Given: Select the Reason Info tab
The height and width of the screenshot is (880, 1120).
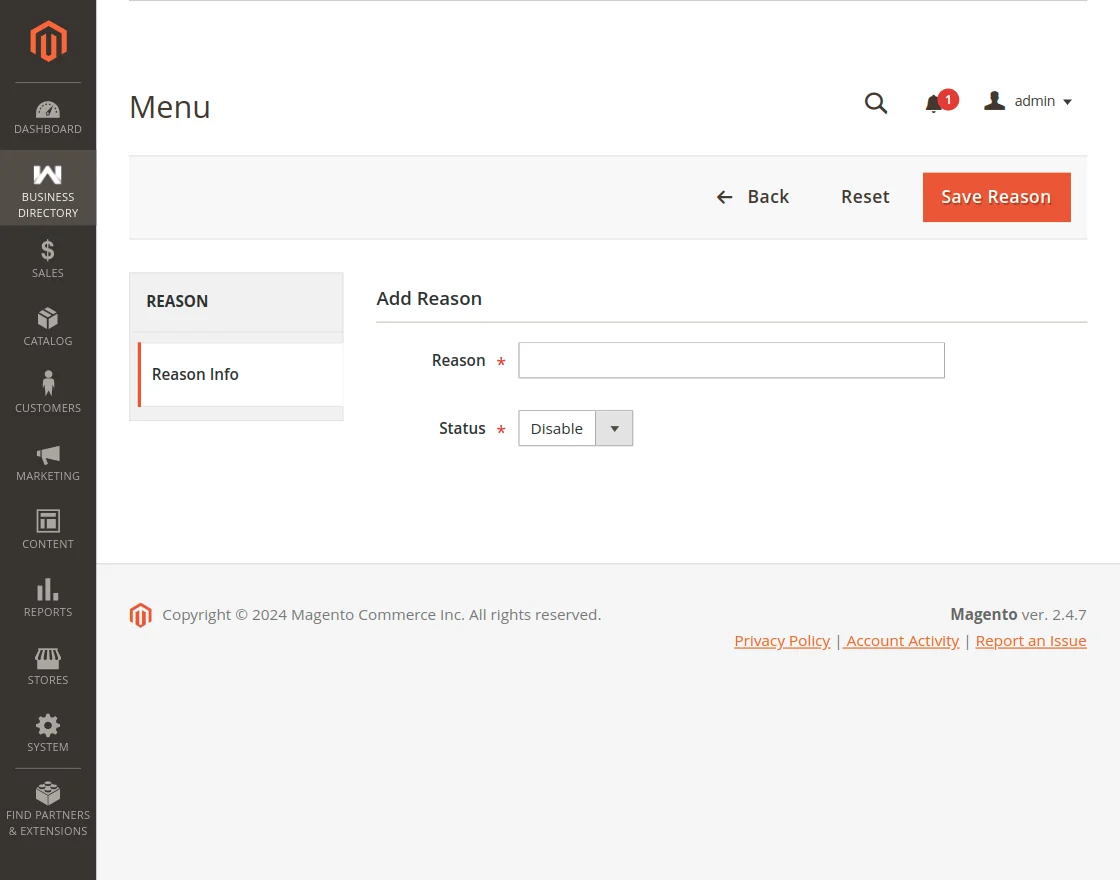Looking at the screenshot, I should click(241, 374).
